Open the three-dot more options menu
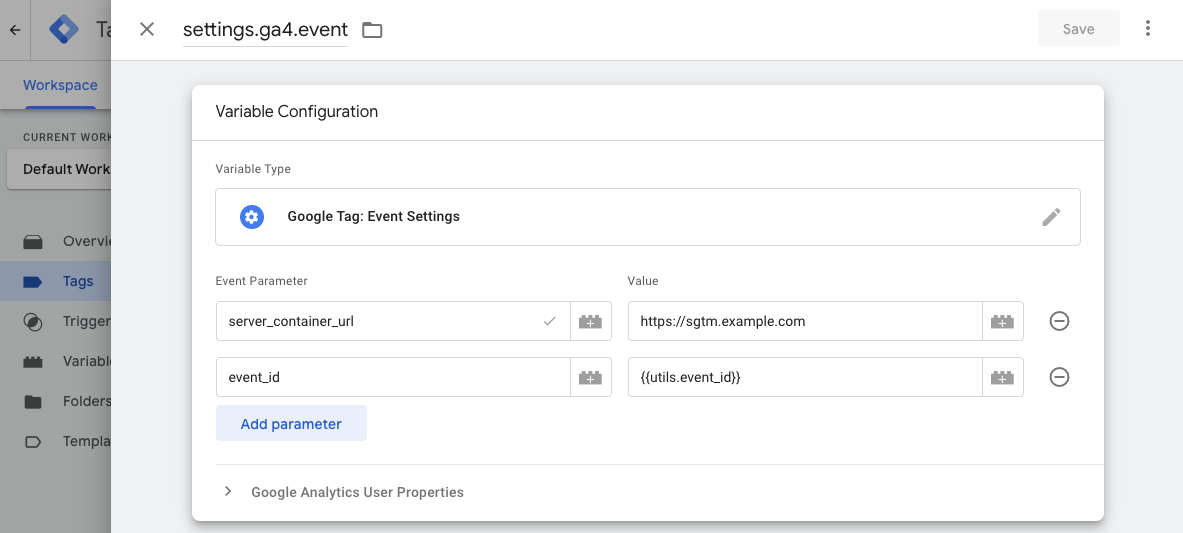The height and width of the screenshot is (533, 1183). click(1148, 29)
